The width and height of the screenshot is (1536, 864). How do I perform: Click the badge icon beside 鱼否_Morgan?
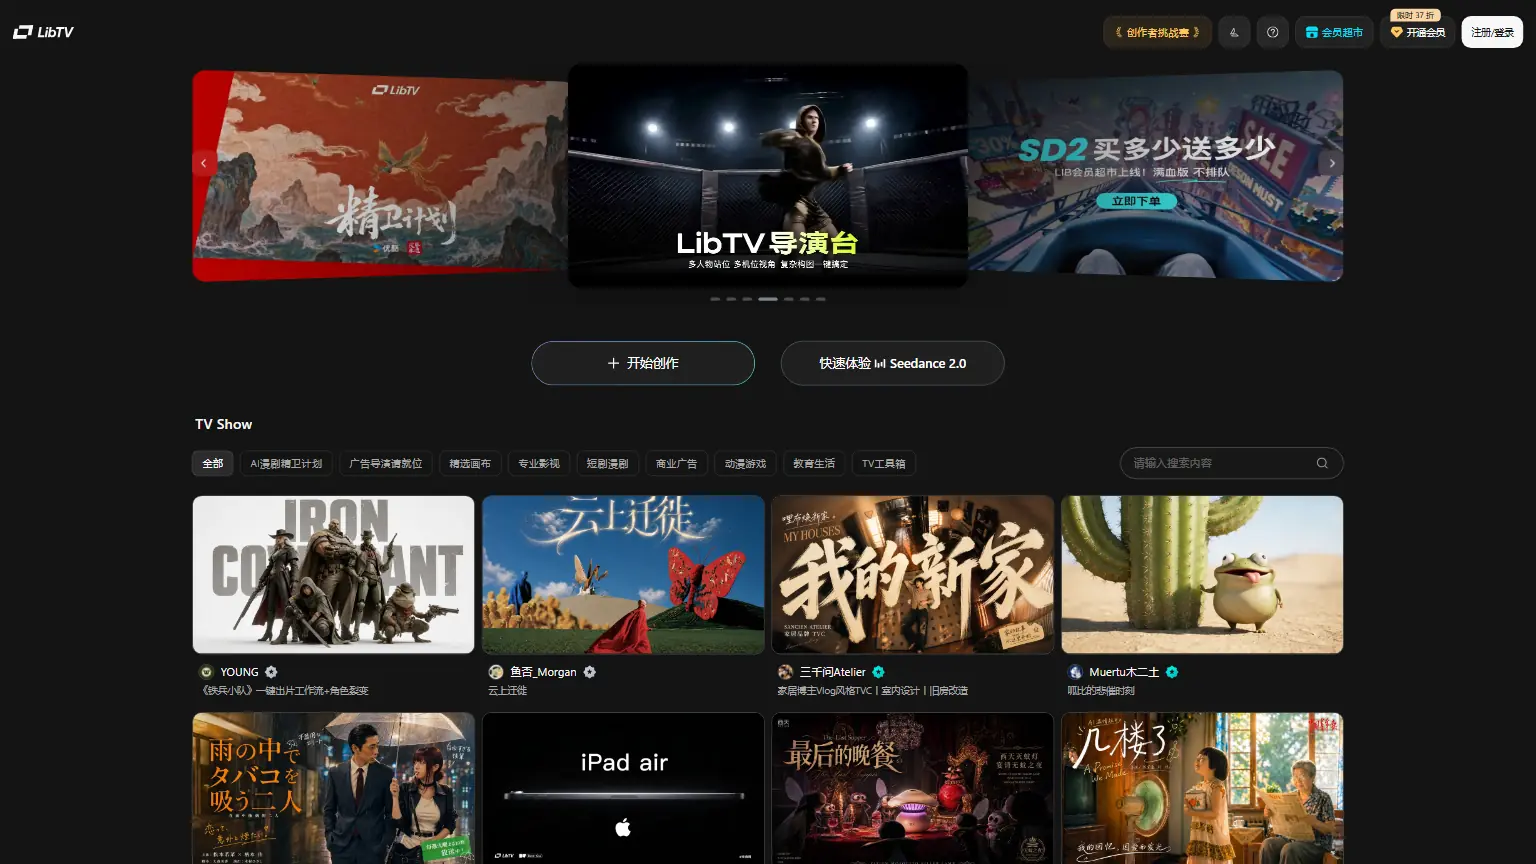coord(590,672)
